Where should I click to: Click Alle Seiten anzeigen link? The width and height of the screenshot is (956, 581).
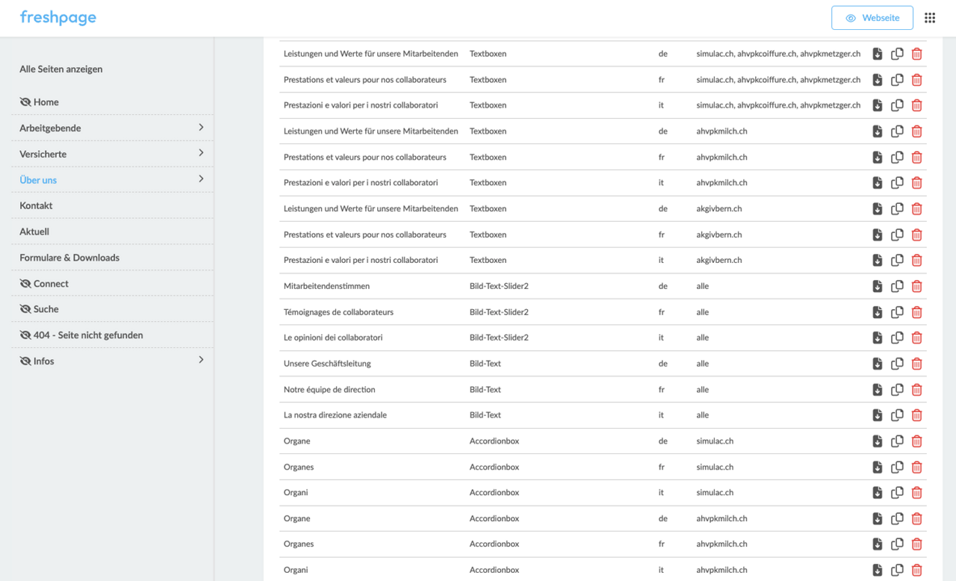61,69
